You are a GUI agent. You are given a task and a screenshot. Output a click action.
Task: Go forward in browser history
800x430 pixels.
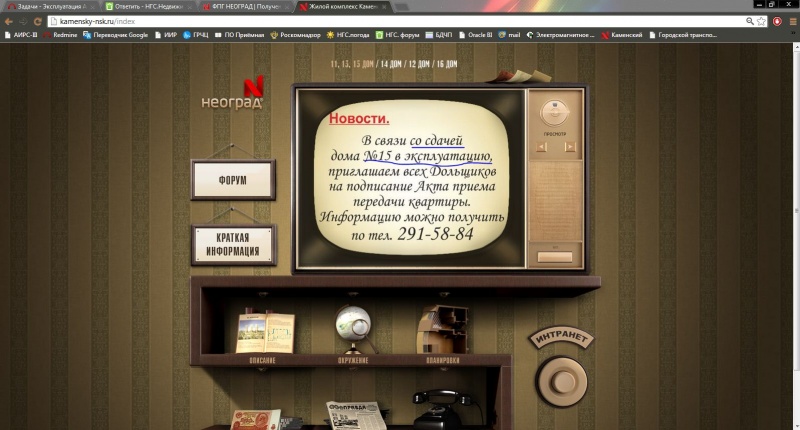23,21
